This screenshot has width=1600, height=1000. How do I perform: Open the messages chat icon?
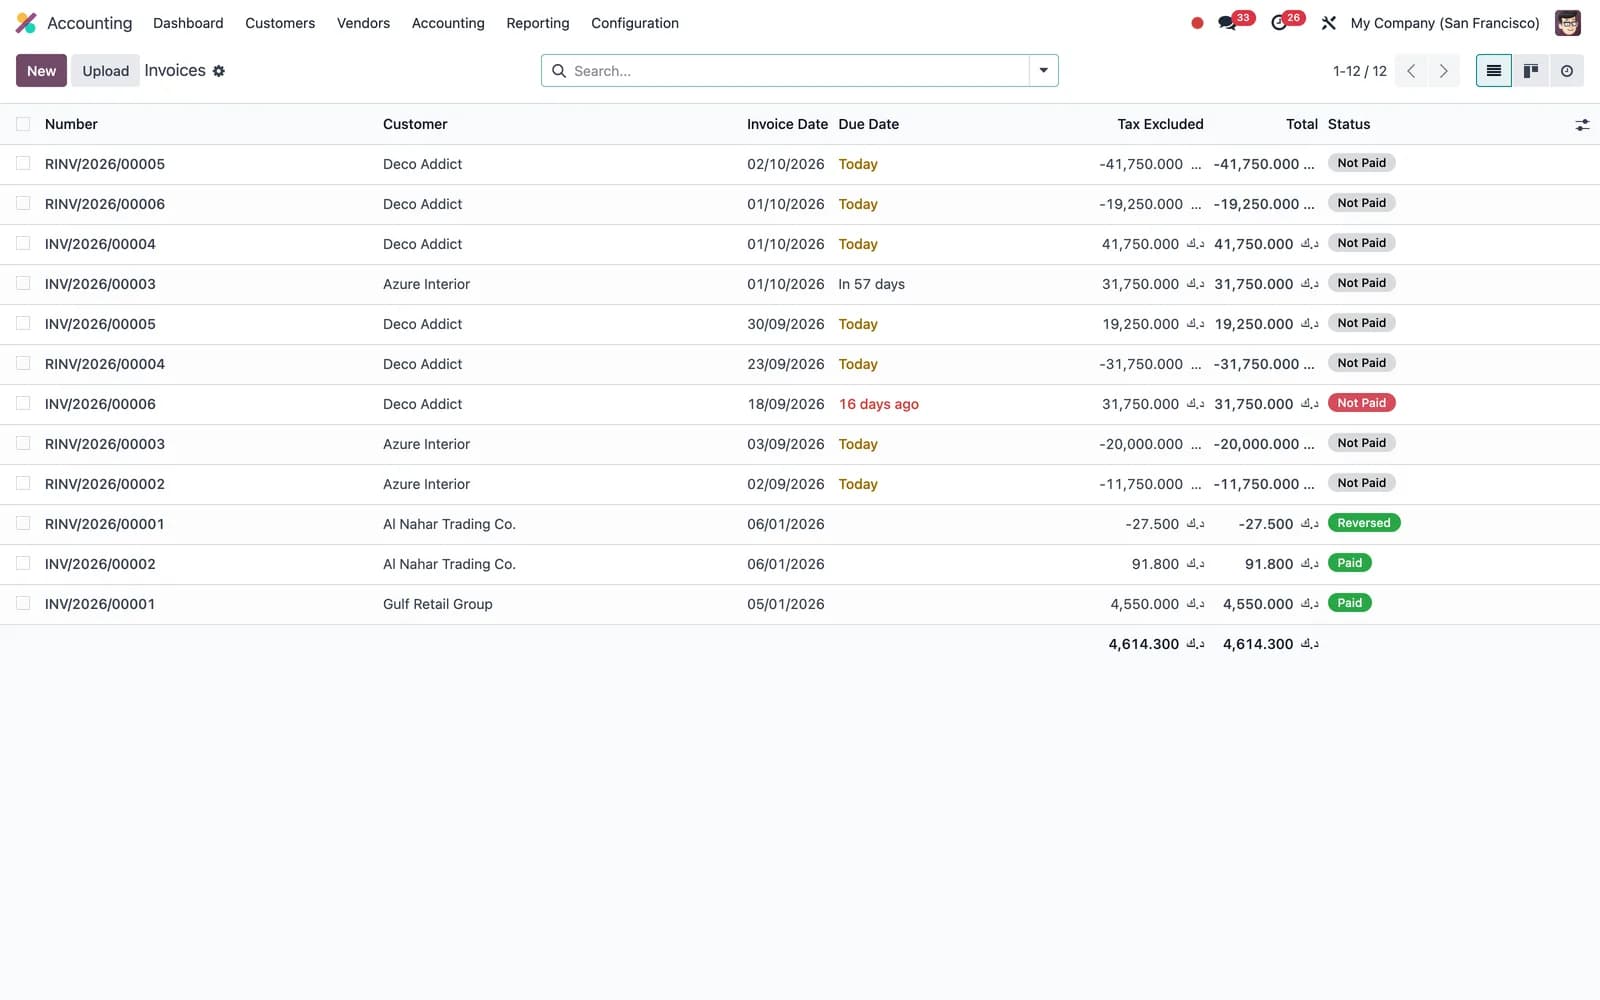pos(1227,23)
